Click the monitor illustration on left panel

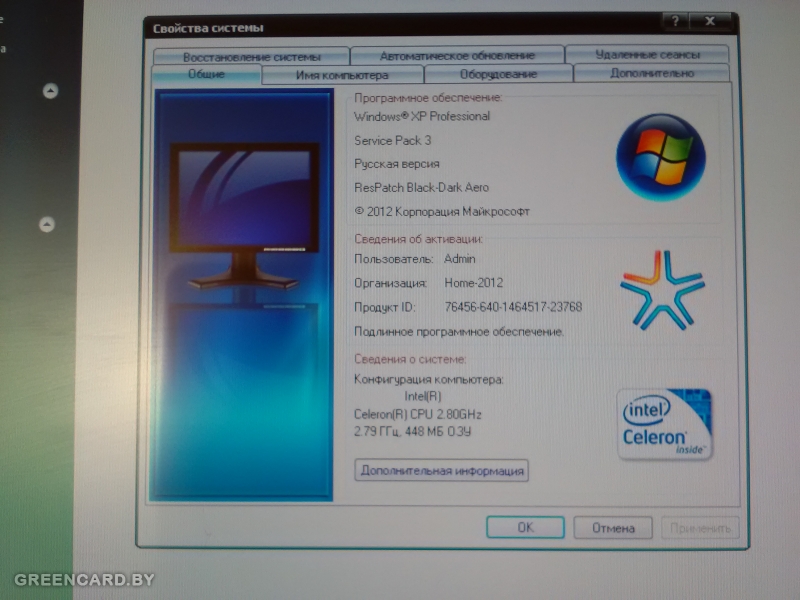(245, 216)
